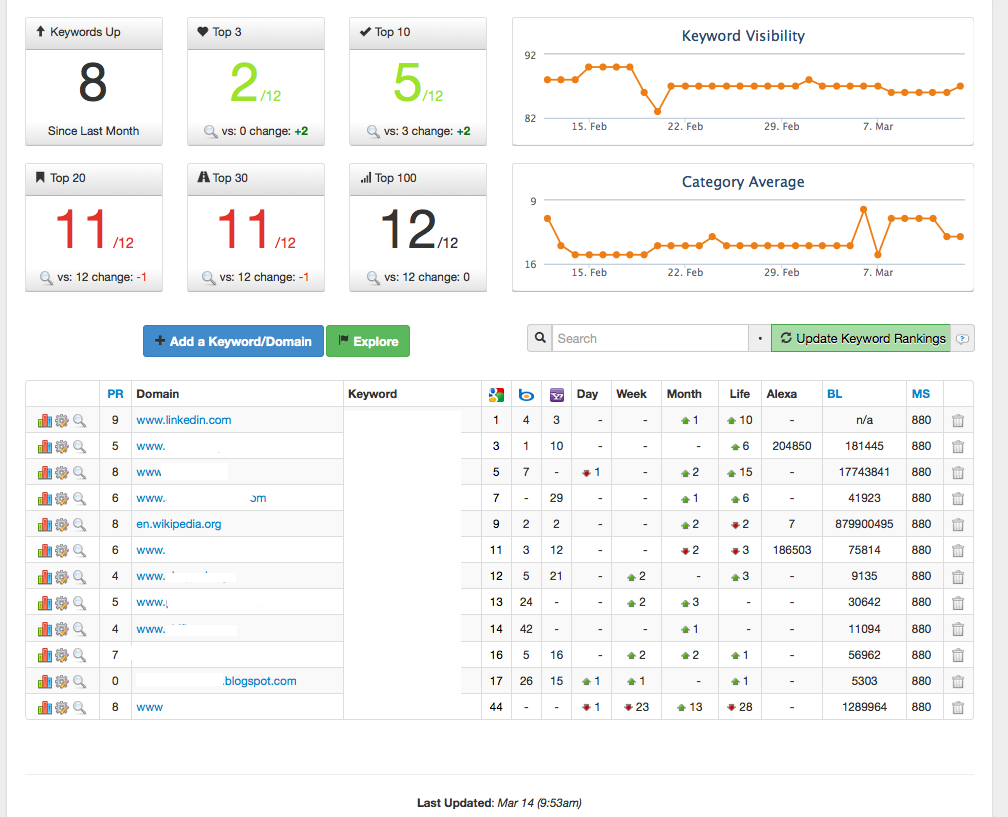The width and height of the screenshot is (1008, 817).
Task: Click the Search input field
Action: [x=650, y=338]
